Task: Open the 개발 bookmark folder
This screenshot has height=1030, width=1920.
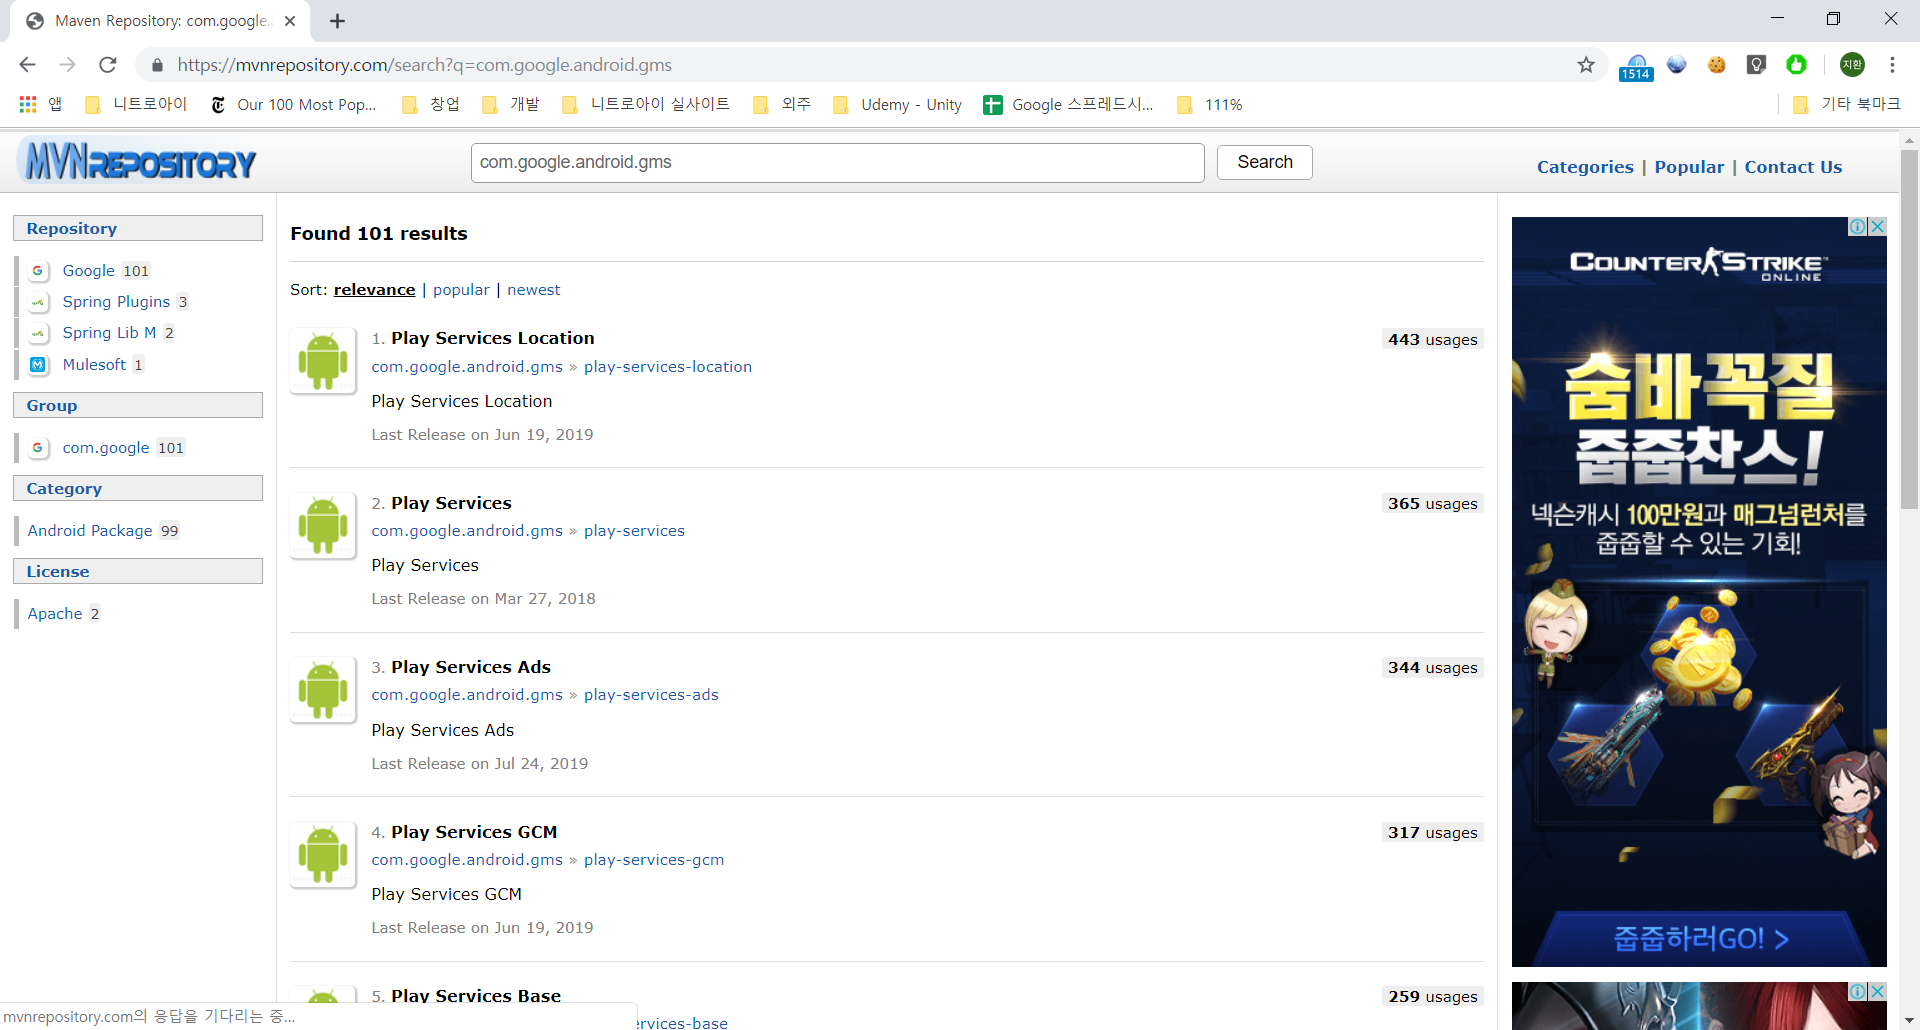Action: tap(511, 104)
